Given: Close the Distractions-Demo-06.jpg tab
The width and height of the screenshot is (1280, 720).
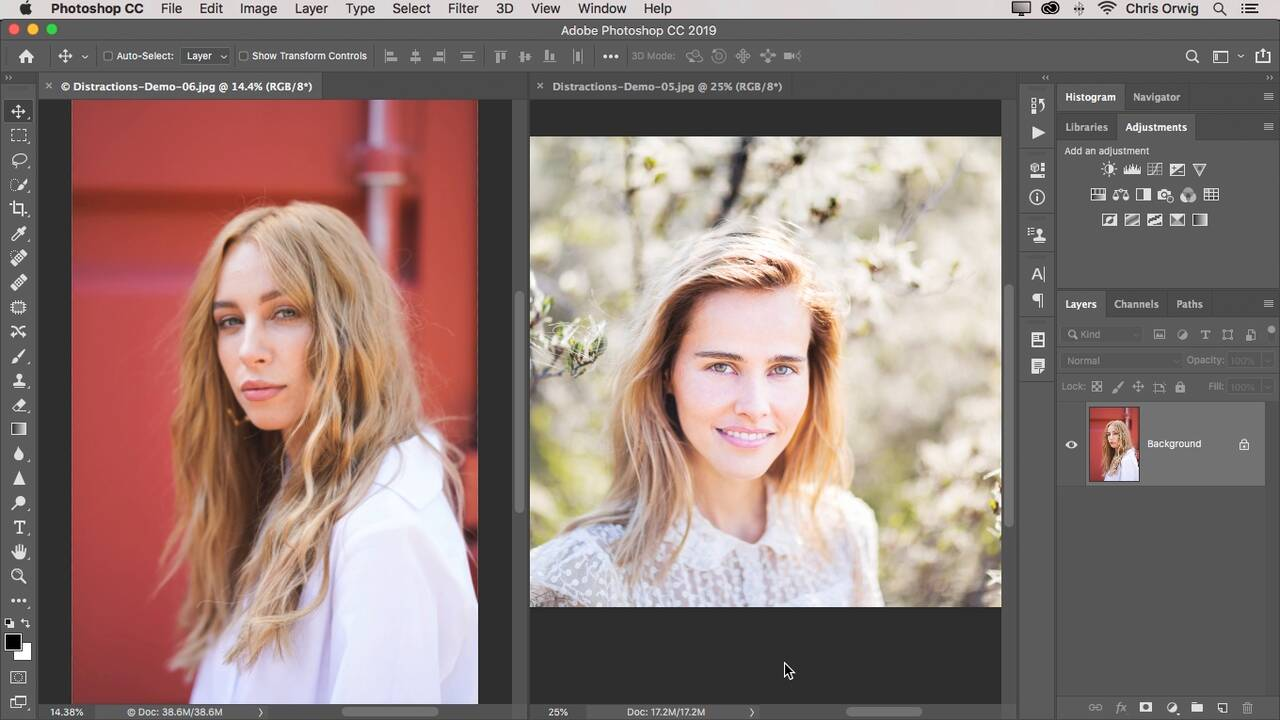Looking at the screenshot, I should click(49, 86).
